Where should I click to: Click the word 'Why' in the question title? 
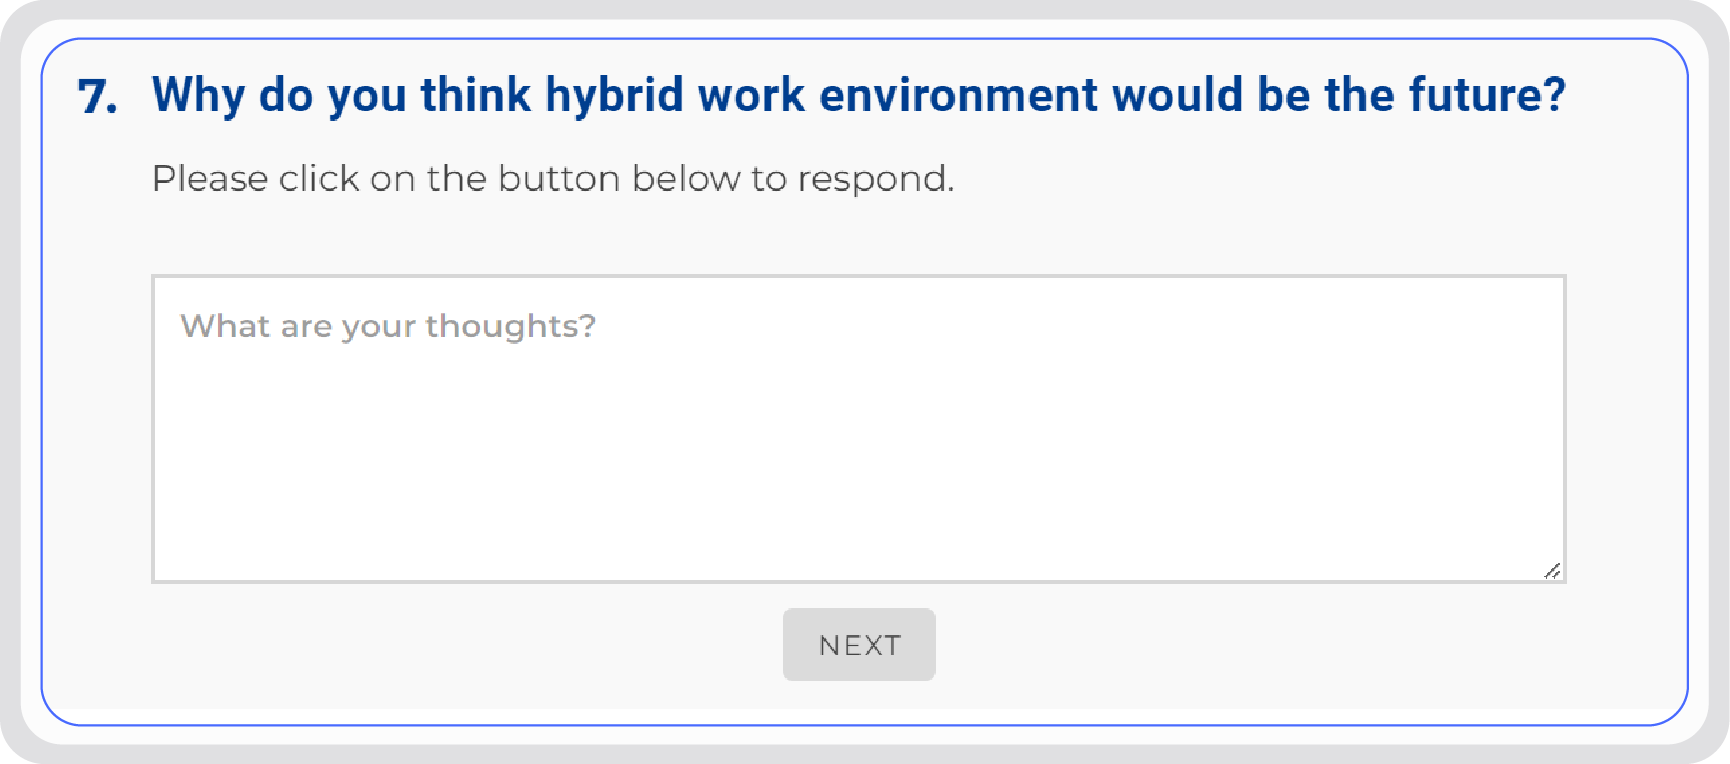(198, 96)
